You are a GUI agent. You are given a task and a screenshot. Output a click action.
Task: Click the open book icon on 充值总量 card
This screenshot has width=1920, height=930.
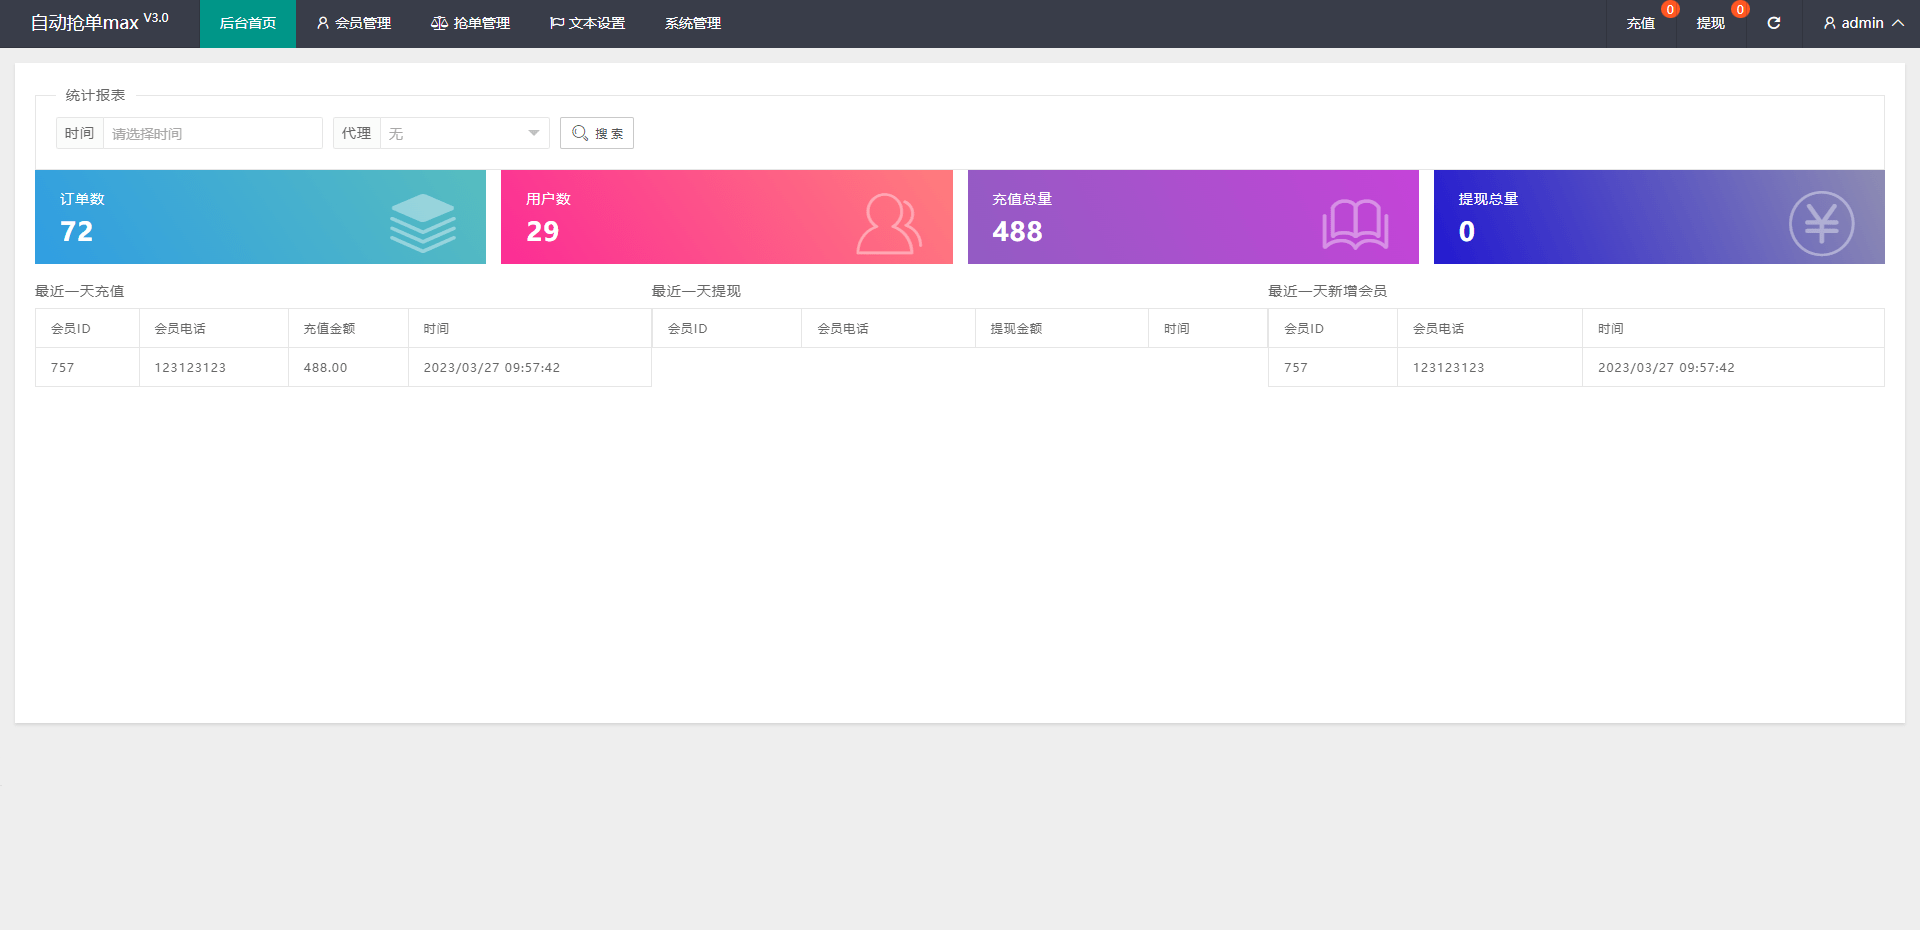1355,223
